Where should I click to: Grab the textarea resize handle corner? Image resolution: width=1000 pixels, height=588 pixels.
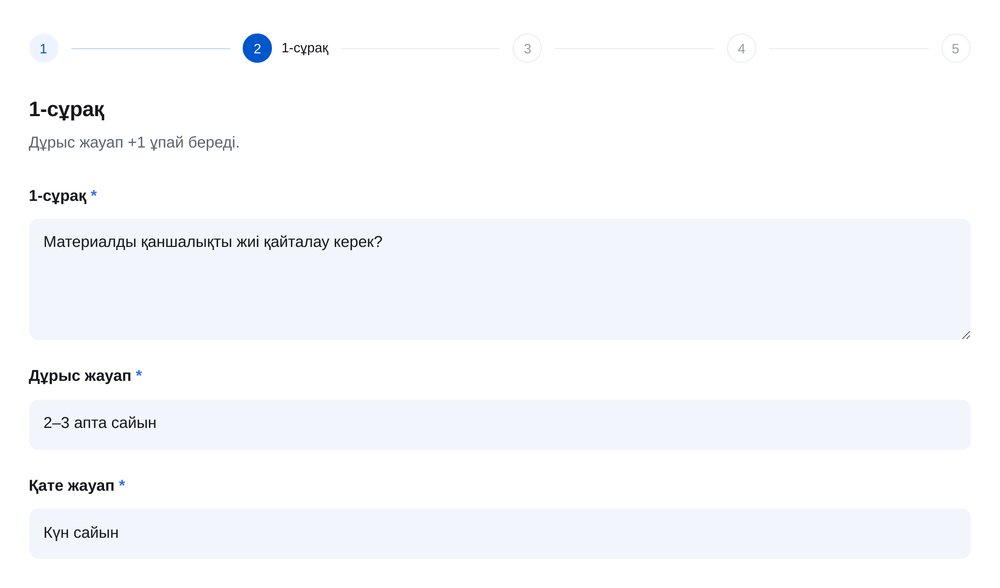pos(966,335)
